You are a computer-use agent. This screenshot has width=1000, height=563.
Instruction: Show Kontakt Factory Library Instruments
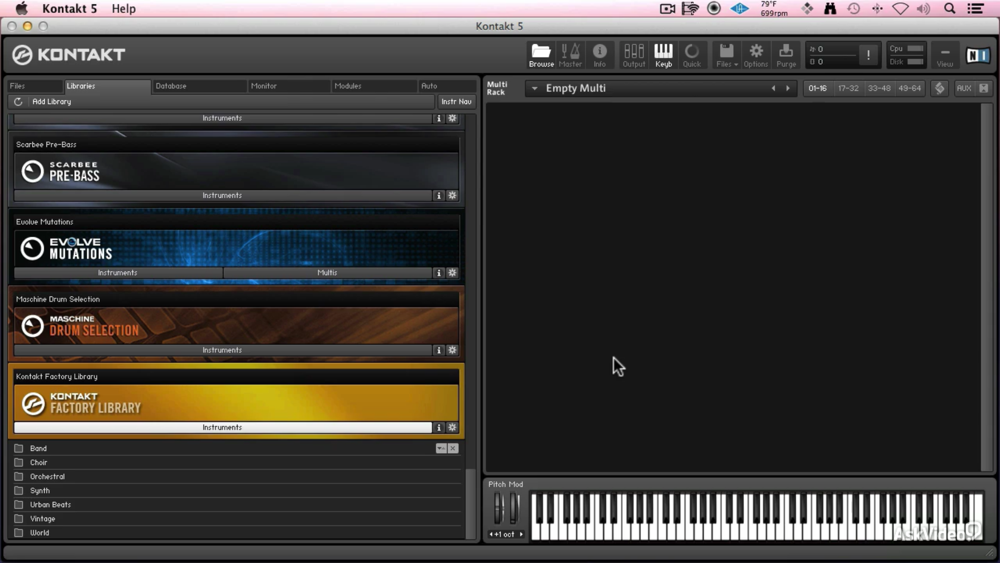(223, 427)
